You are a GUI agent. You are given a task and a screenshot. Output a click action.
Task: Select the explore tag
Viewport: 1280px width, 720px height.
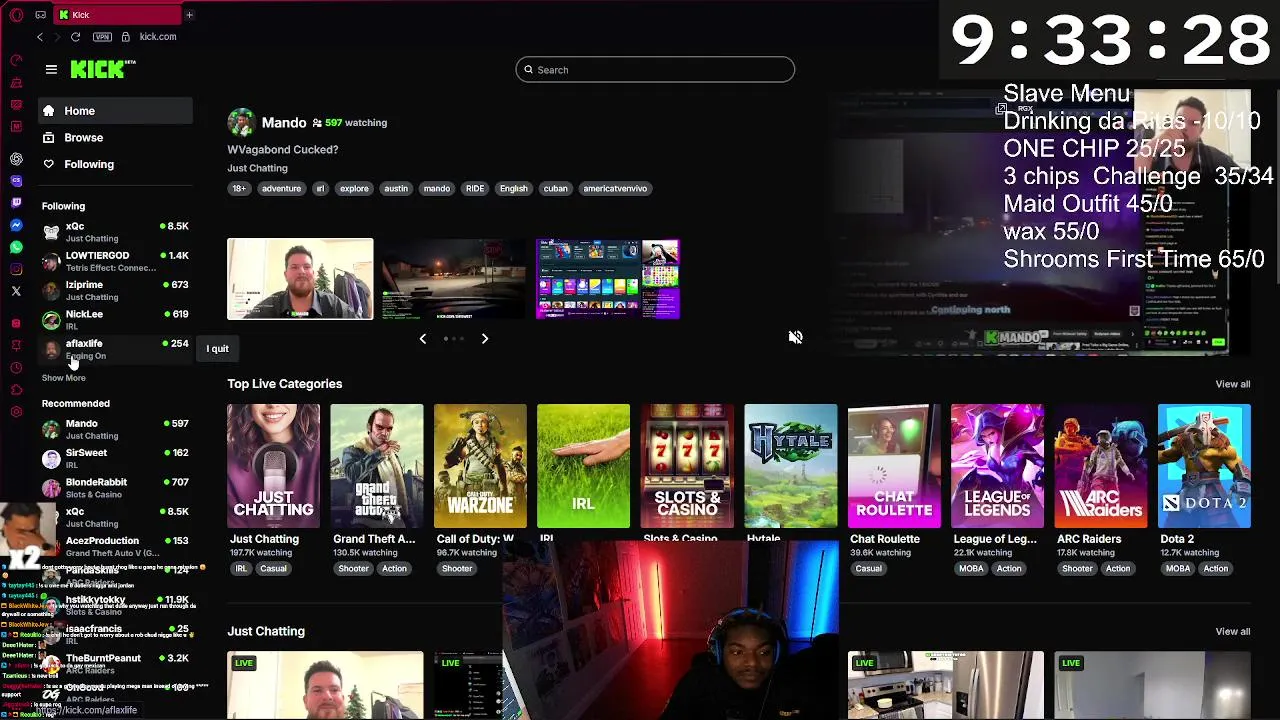click(354, 188)
